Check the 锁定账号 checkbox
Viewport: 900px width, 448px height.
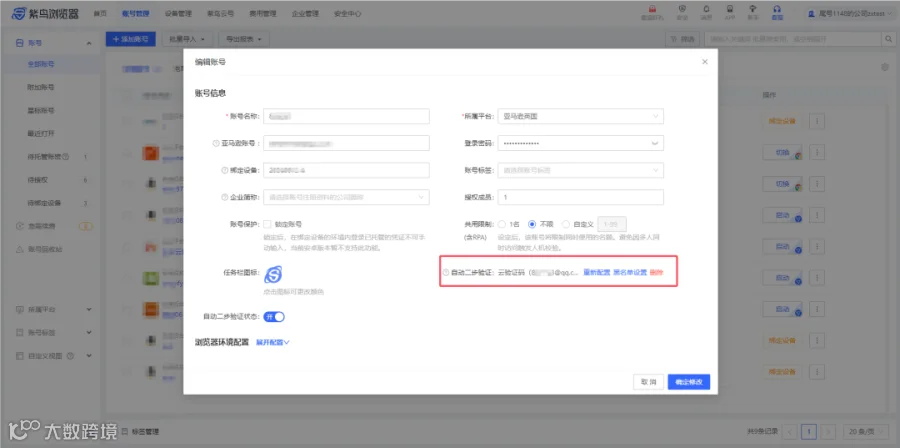267,224
